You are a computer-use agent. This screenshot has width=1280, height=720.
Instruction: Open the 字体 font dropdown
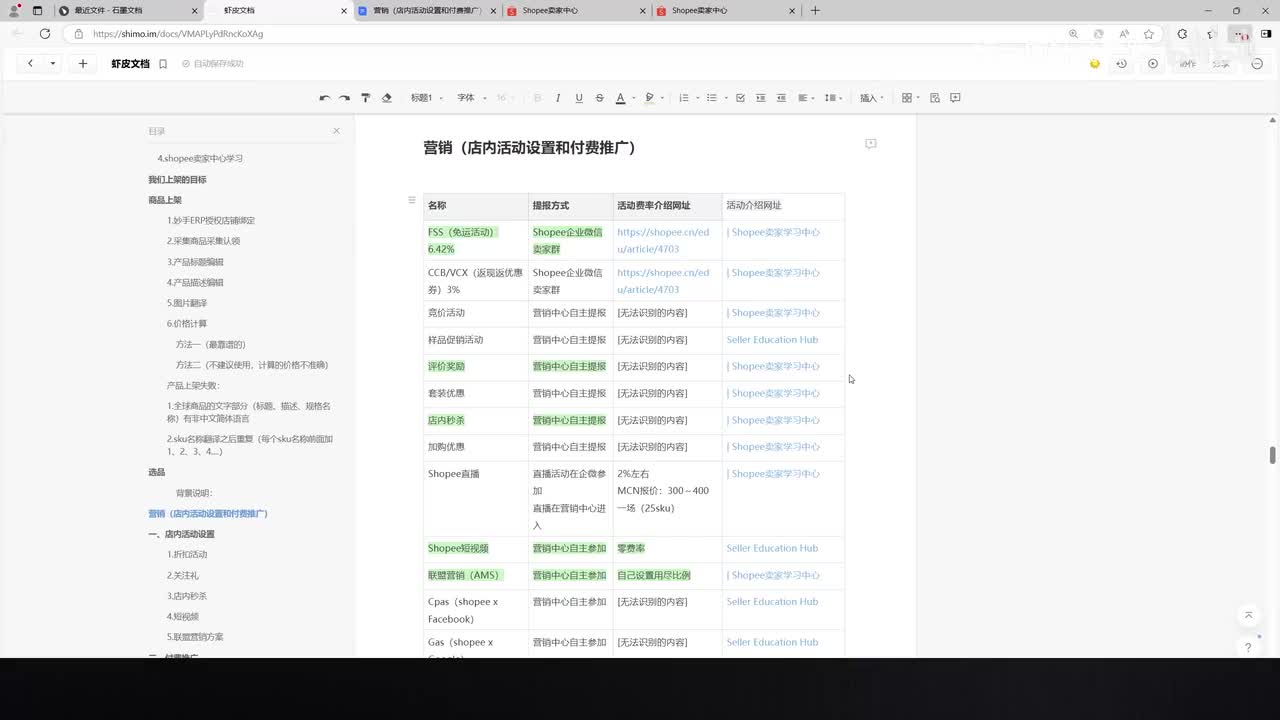[472, 98]
